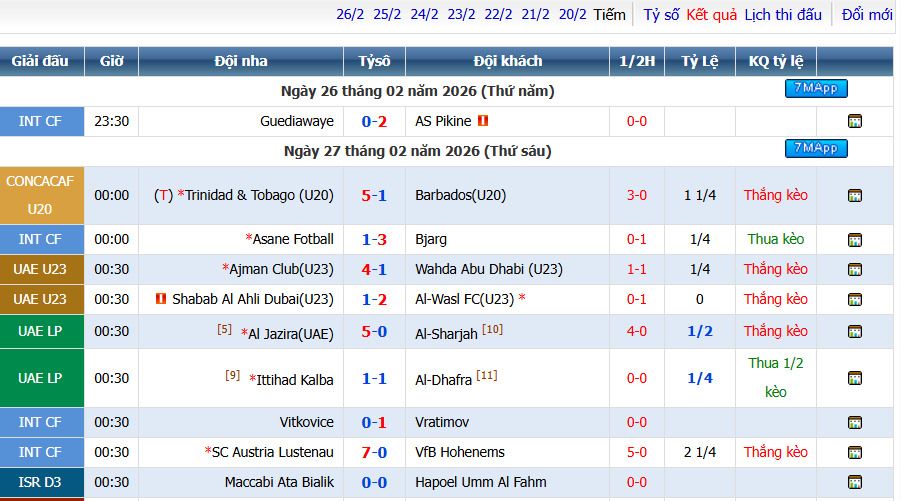This screenshot has width=901, height=501.
Task: Switch to the Lịch thi đấu tab
Action: 783,14
